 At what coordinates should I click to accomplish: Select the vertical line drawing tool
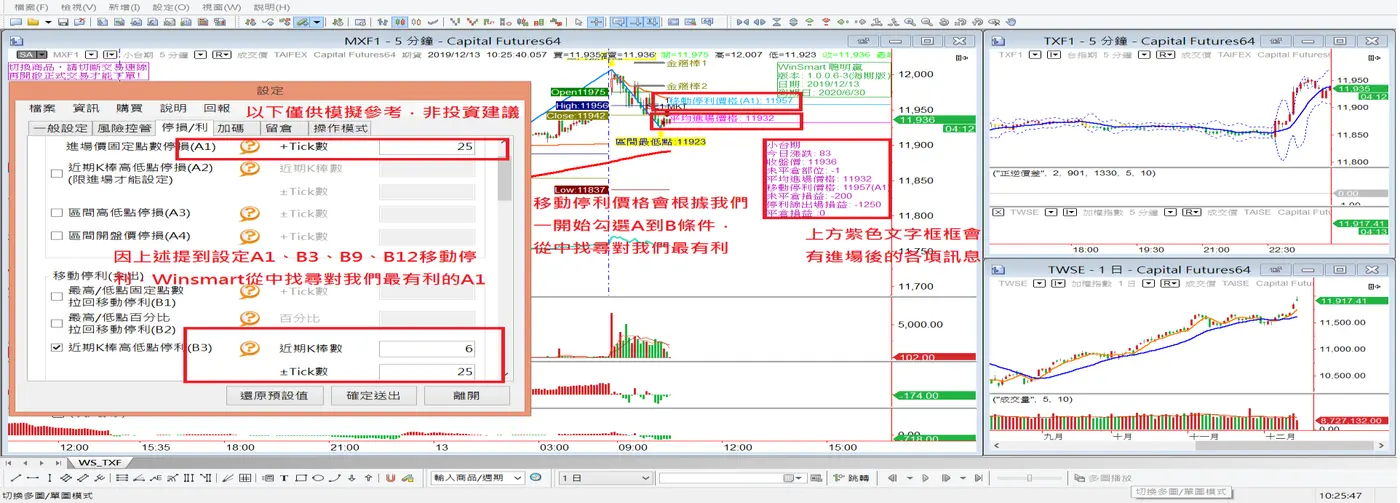point(49,478)
